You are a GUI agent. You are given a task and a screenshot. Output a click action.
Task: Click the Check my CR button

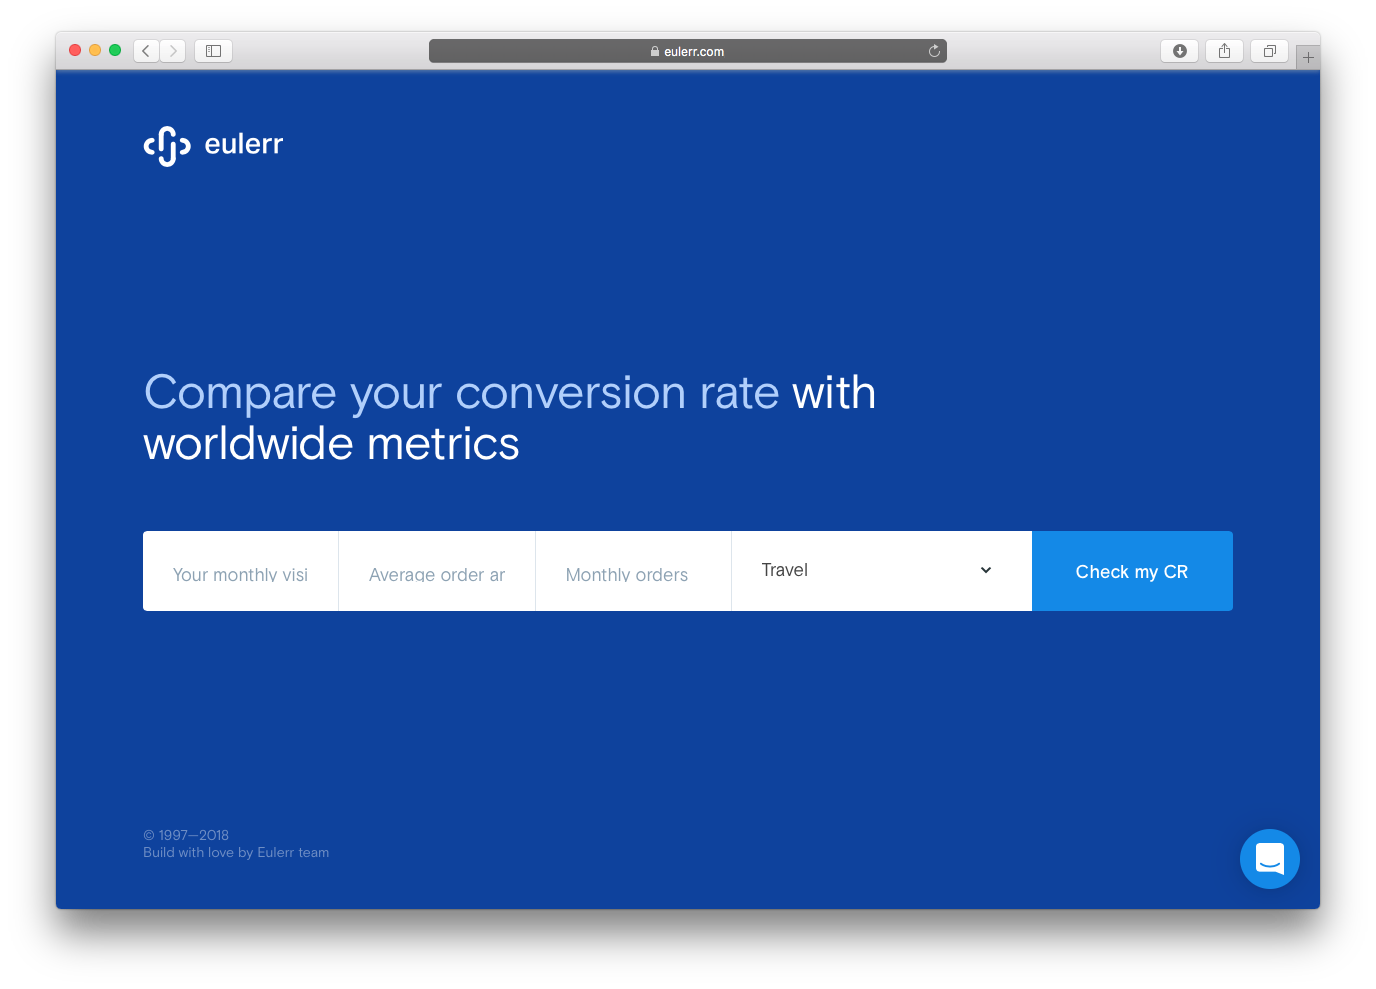[x=1132, y=571]
